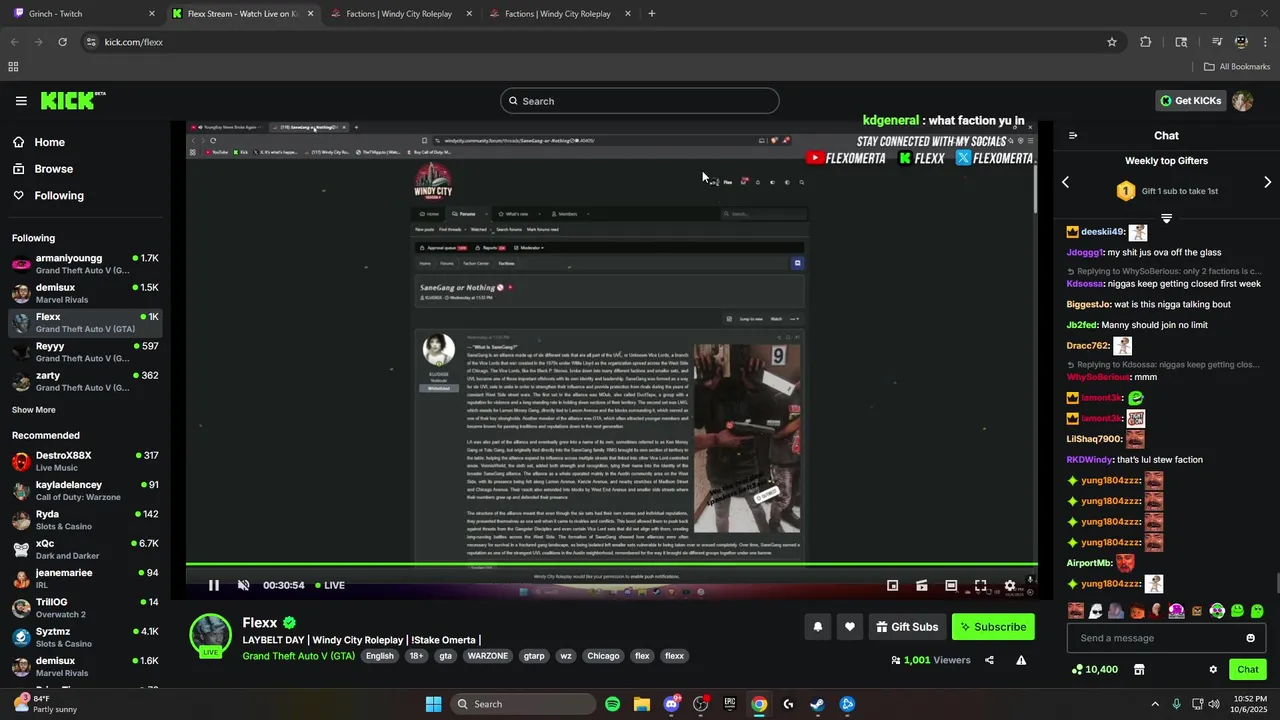The image size is (1280, 720).
Task: Click the address bar URL
Action: point(133,42)
